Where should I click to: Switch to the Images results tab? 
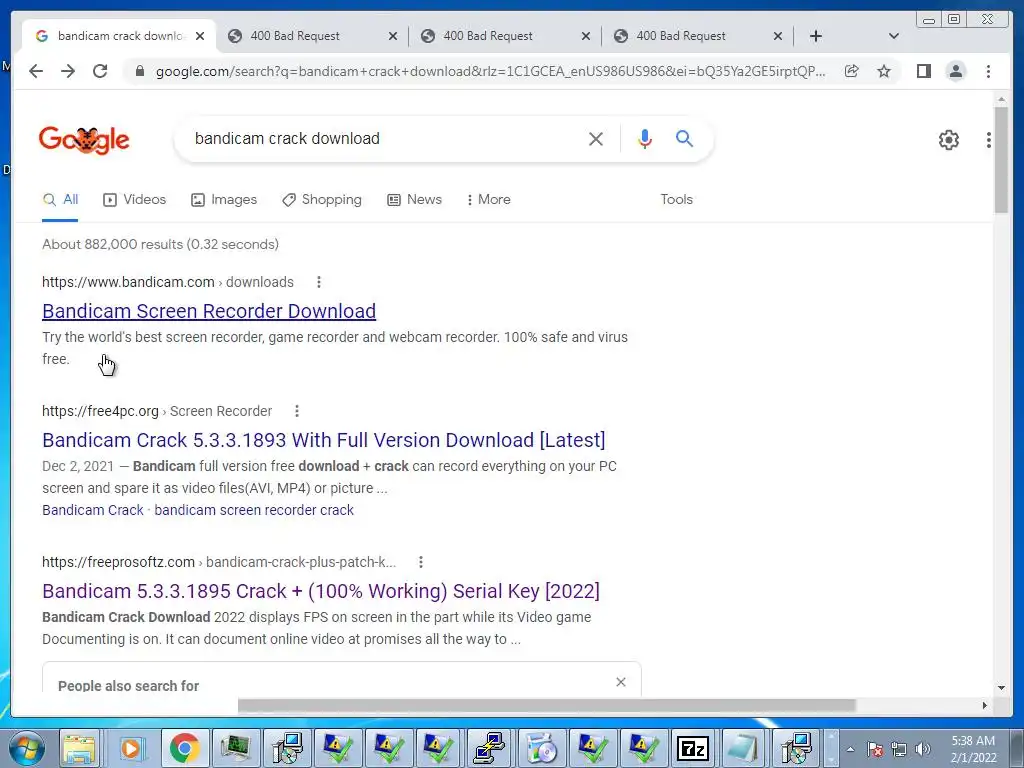(x=224, y=200)
